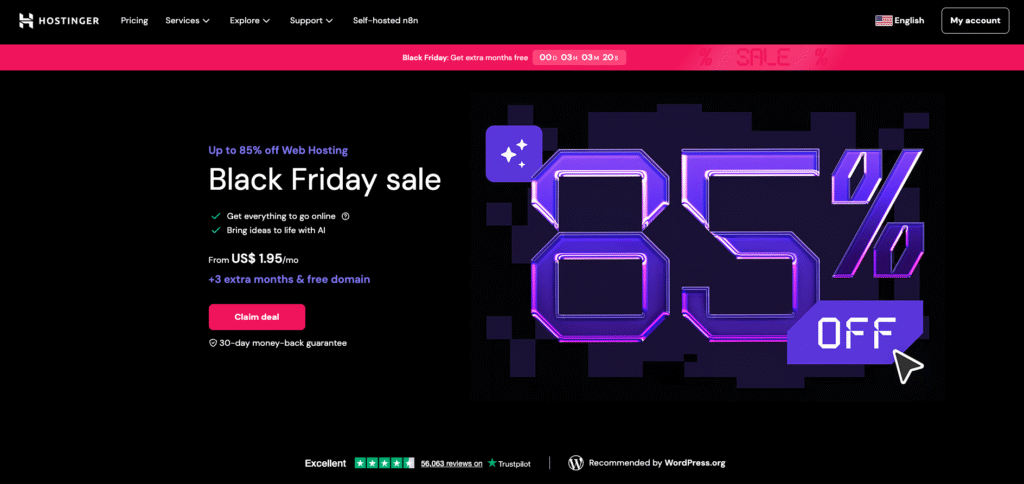Image resolution: width=1024 pixels, height=484 pixels.
Task: Click the Claim deal button
Action: [x=256, y=316]
